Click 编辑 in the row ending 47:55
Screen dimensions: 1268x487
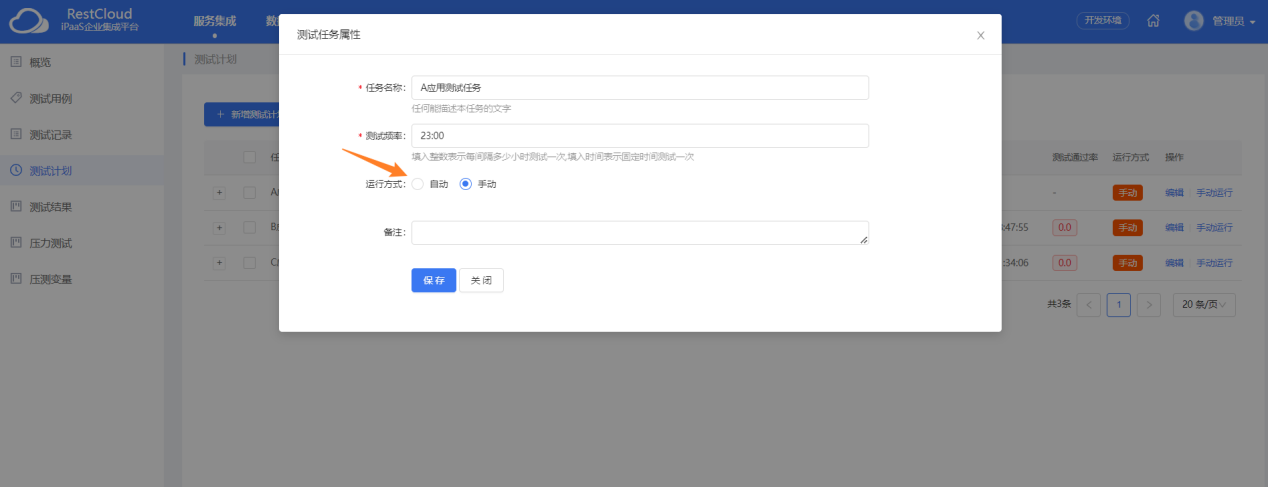click(1174, 228)
